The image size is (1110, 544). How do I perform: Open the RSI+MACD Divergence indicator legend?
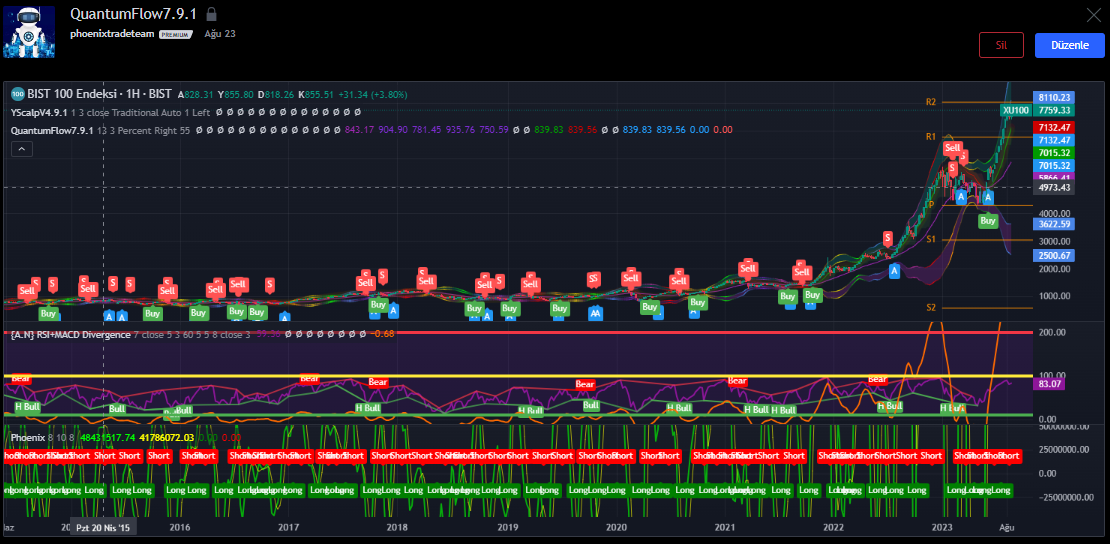(x=70, y=334)
